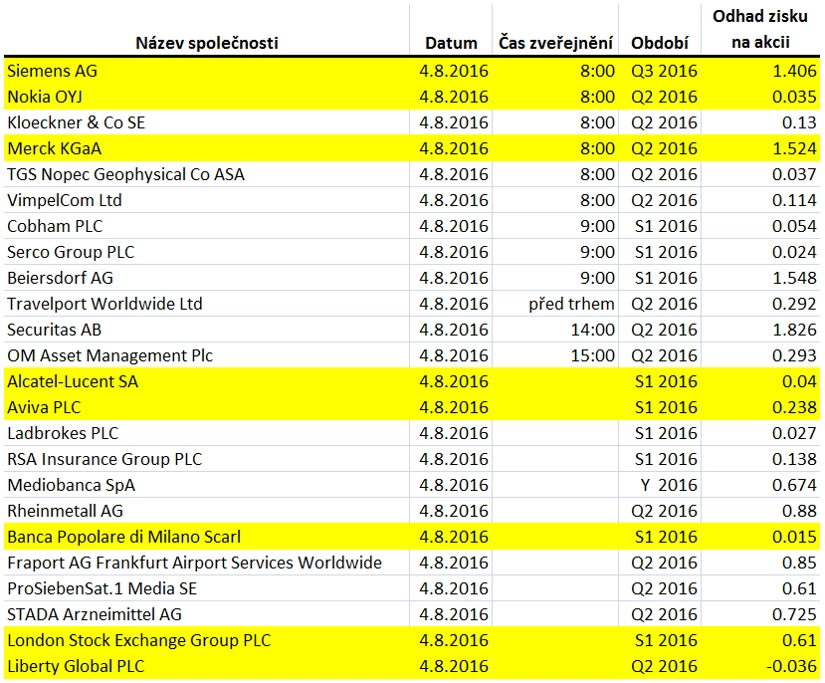Select Siemens AG estimate value 1.406
The height and width of the screenshot is (683, 825).
click(x=794, y=71)
